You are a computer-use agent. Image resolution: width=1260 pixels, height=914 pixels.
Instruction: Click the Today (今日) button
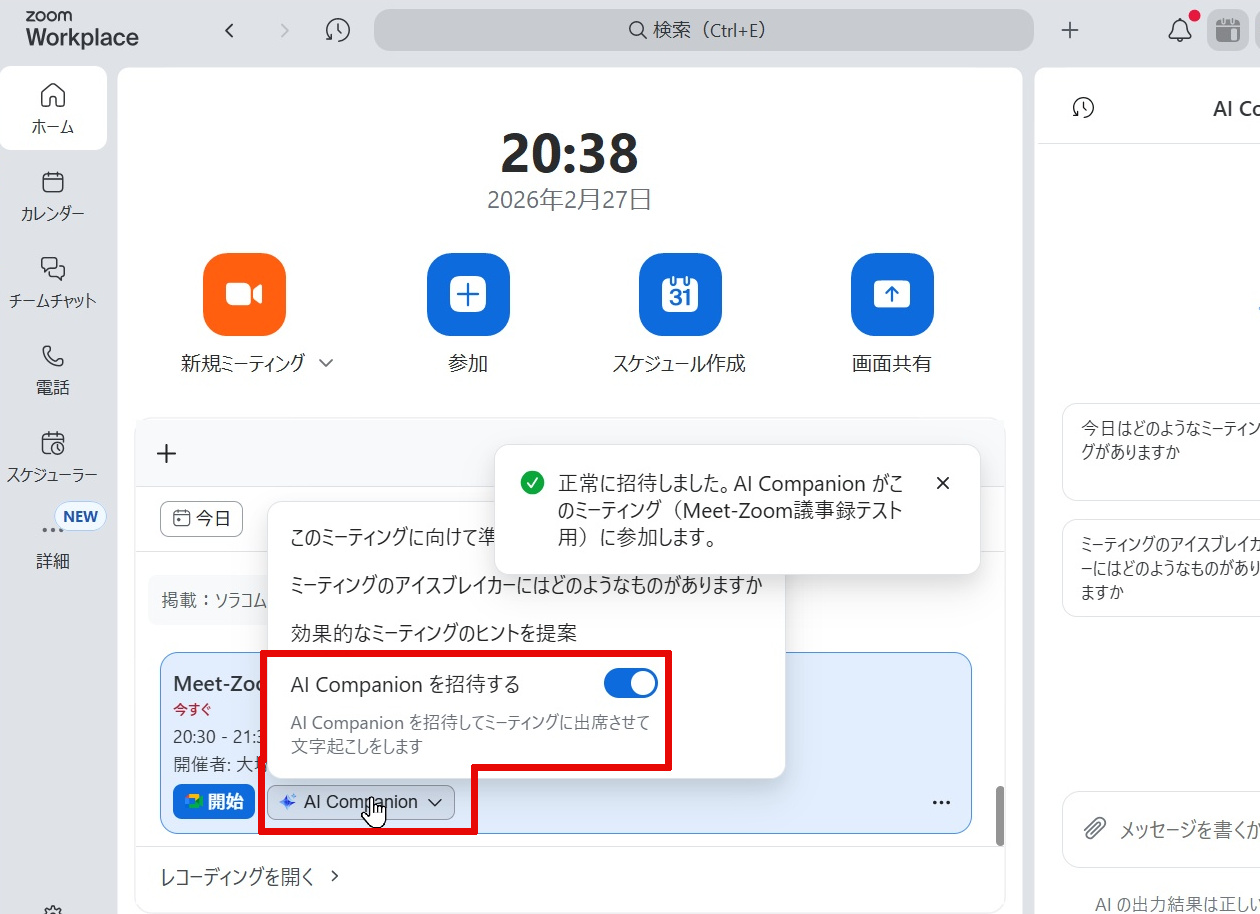201,518
